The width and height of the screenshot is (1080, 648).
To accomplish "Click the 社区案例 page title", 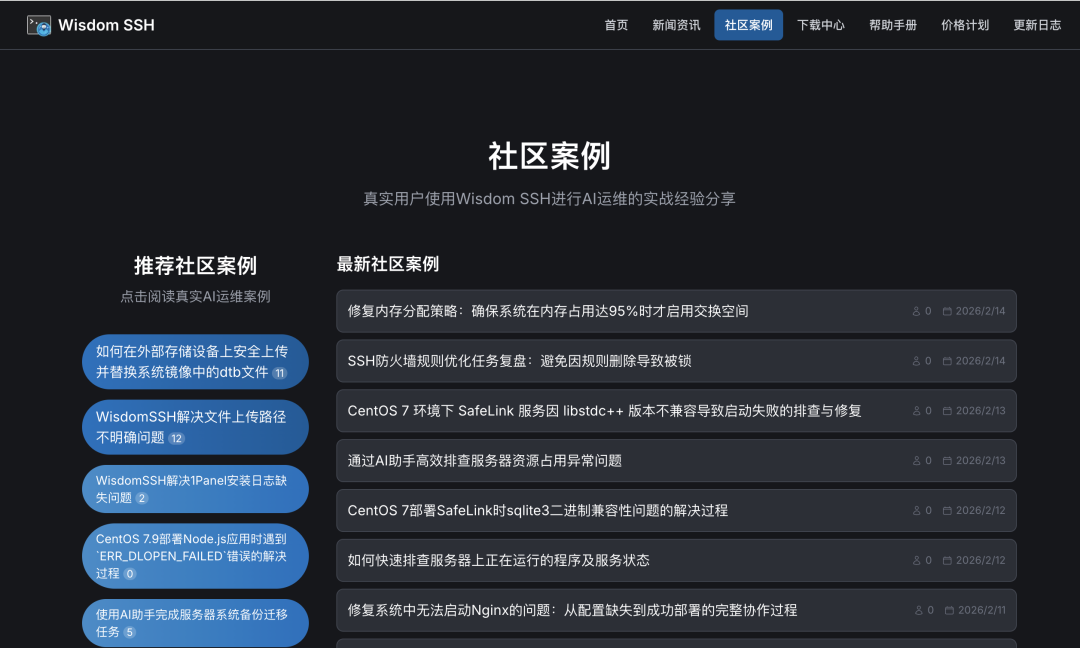I will click(549, 156).
